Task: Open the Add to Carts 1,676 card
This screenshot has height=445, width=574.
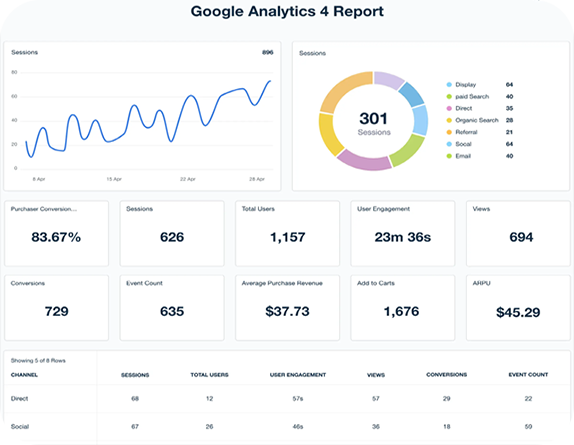Action: click(x=403, y=308)
